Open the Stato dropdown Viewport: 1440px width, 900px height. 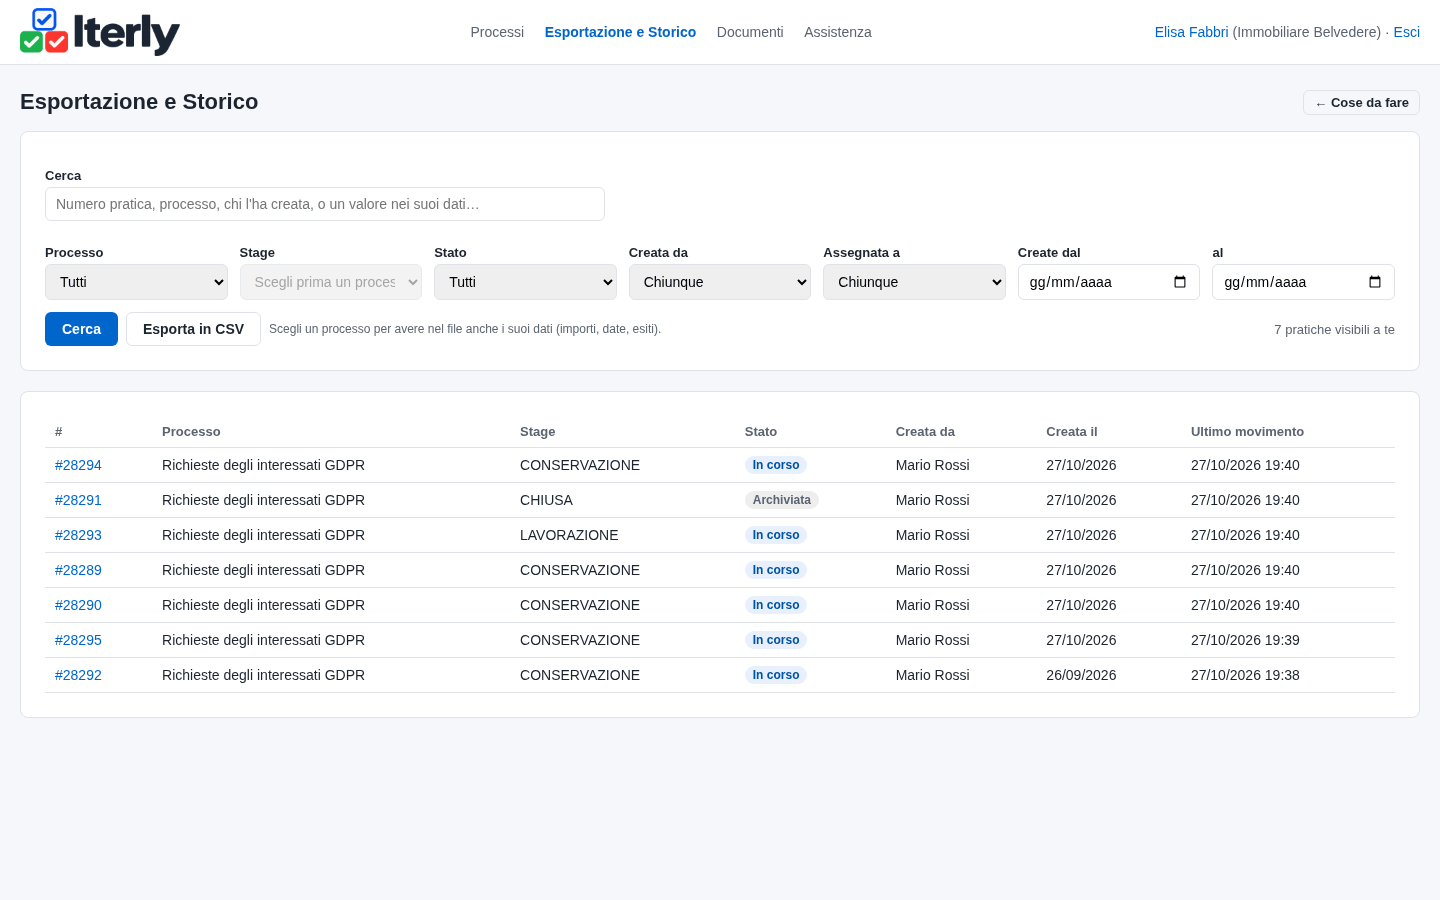[525, 282]
